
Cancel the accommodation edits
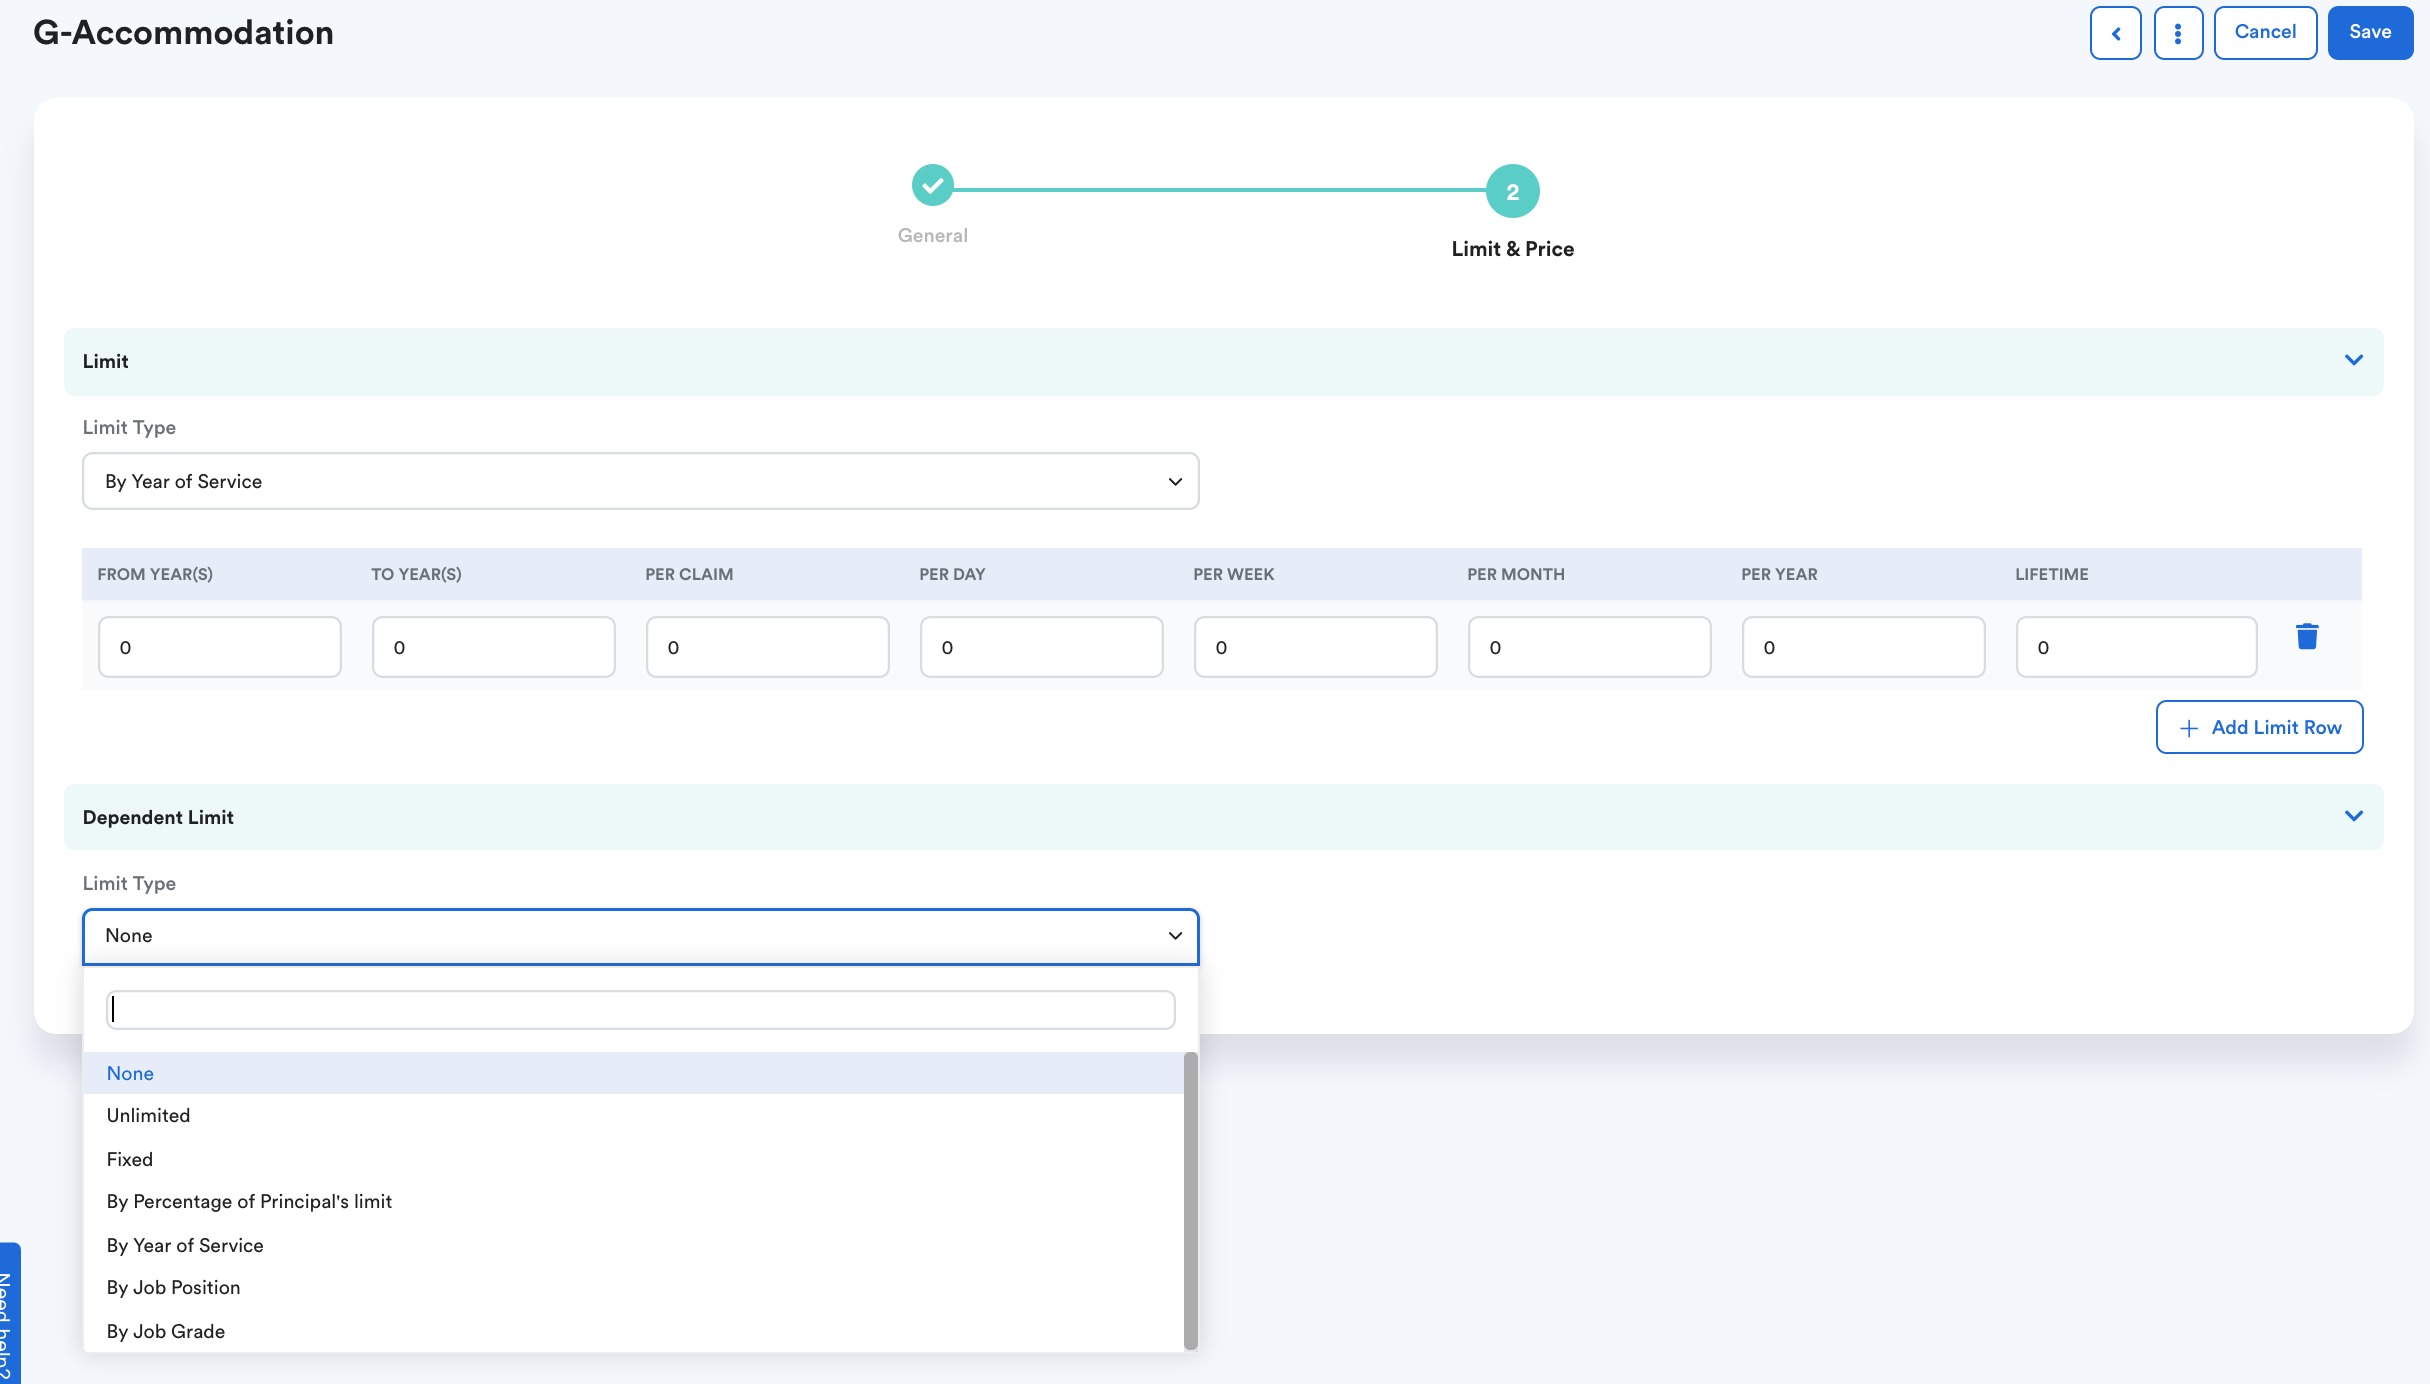(2265, 33)
